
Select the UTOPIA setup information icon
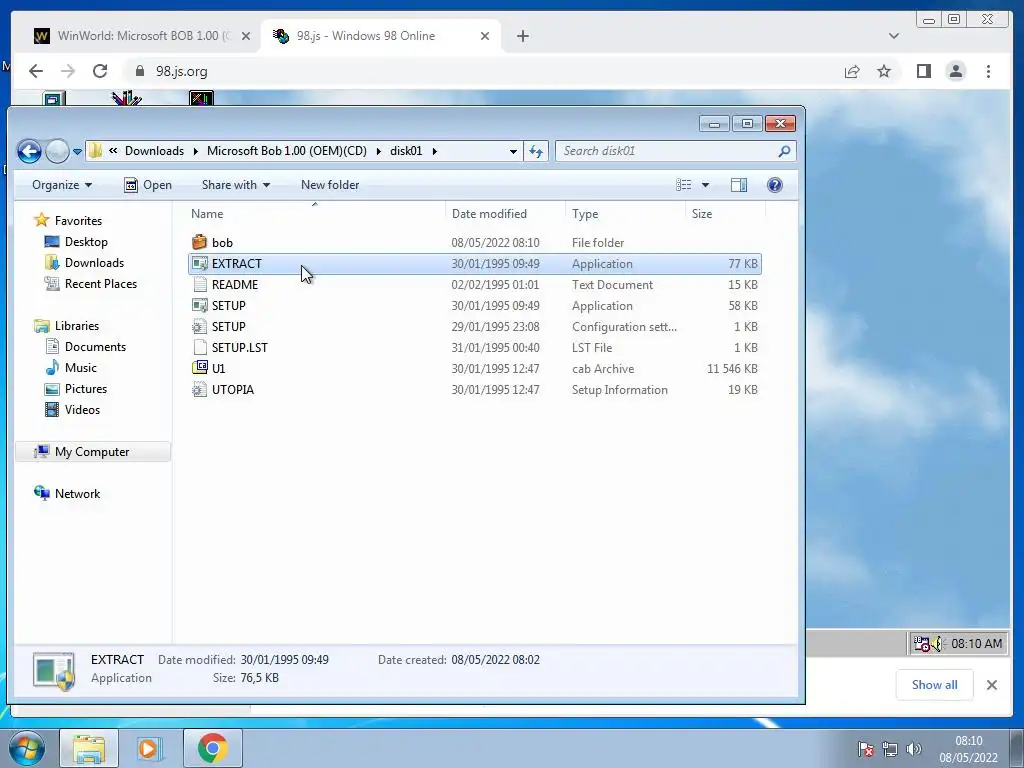tap(199, 390)
